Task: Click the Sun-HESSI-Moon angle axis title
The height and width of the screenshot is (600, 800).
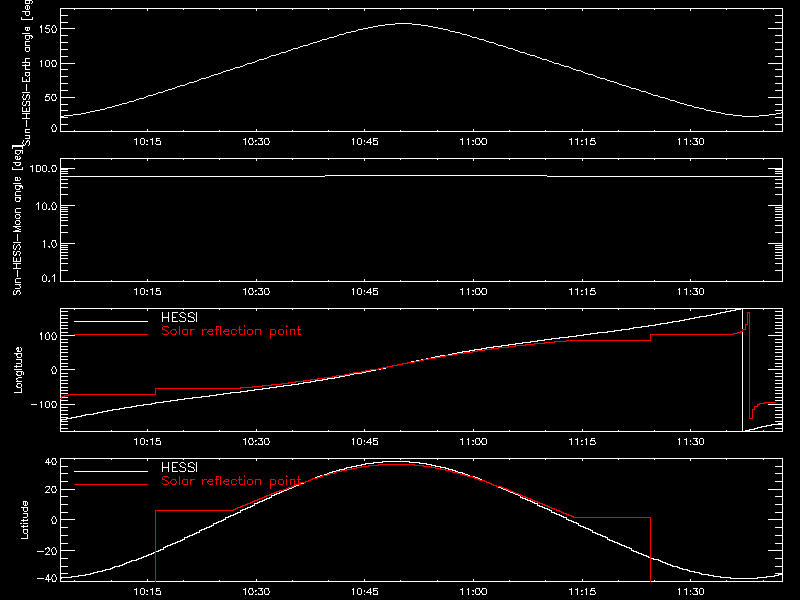Action: [x=17, y=220]
